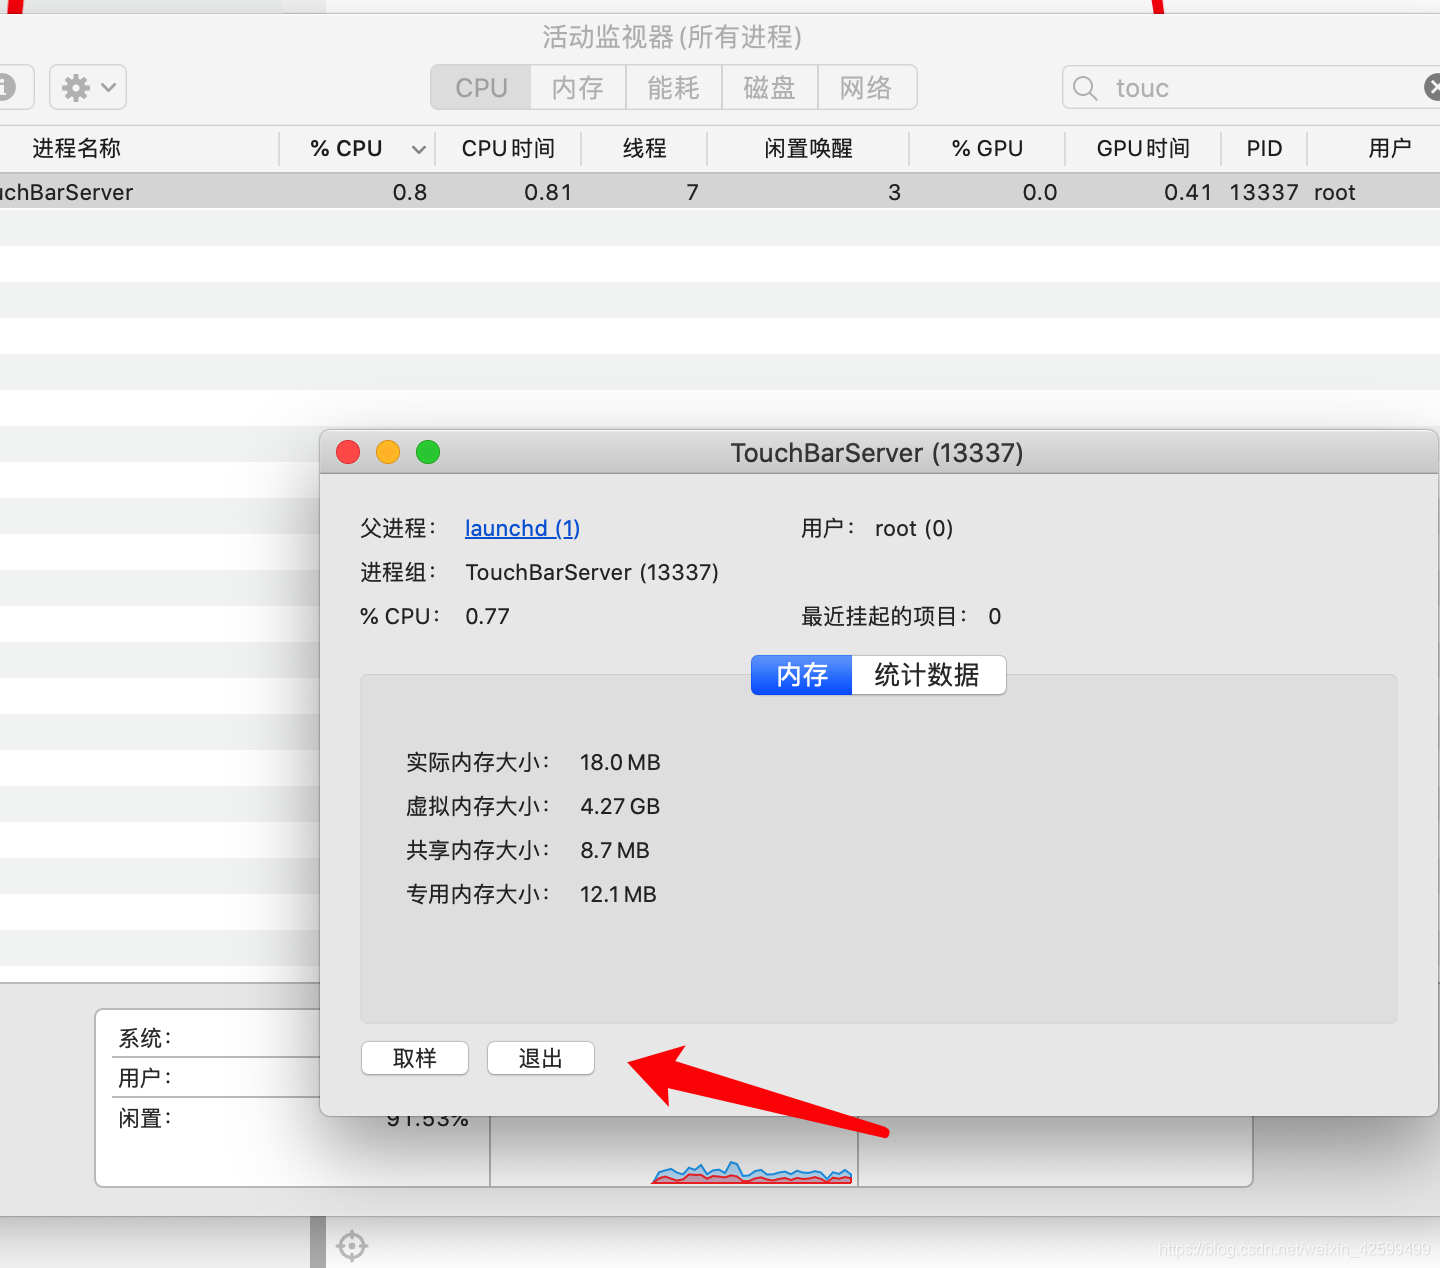
Task: Sort by CPU时间 column
Action: [508, 149]
